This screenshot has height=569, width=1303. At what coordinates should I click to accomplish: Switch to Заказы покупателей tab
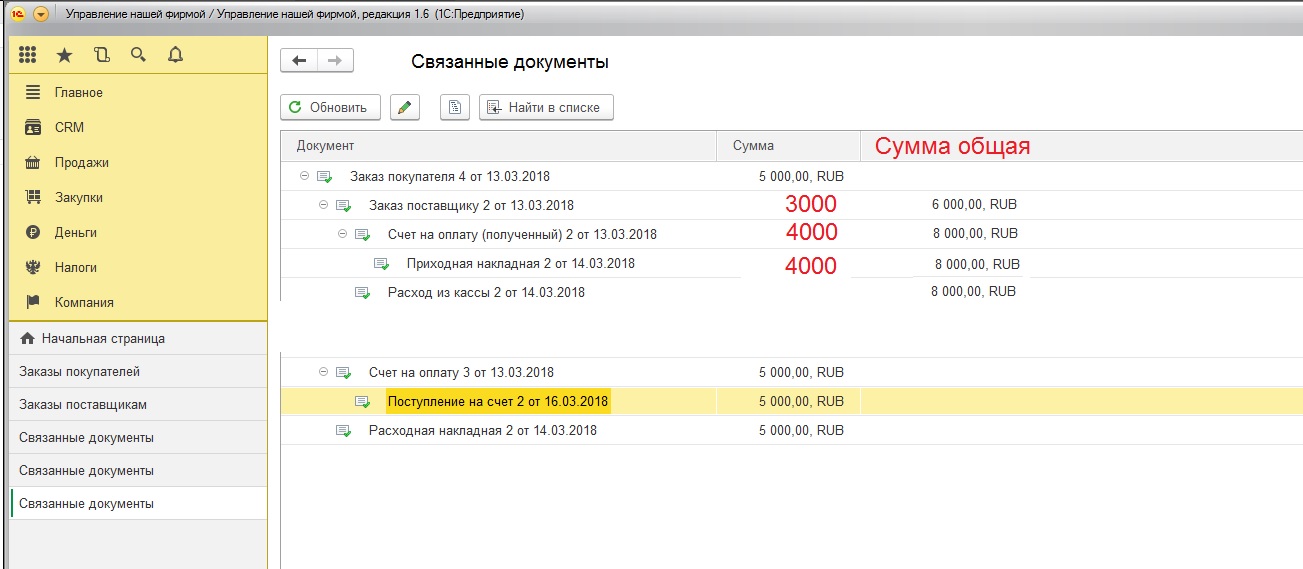coord(80,372)
